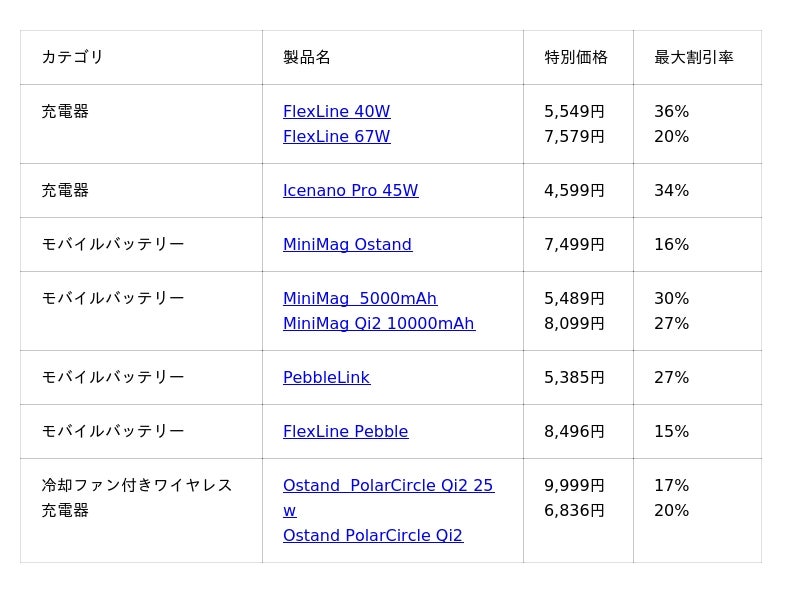Click the 製品名 column header

point(307,58)
